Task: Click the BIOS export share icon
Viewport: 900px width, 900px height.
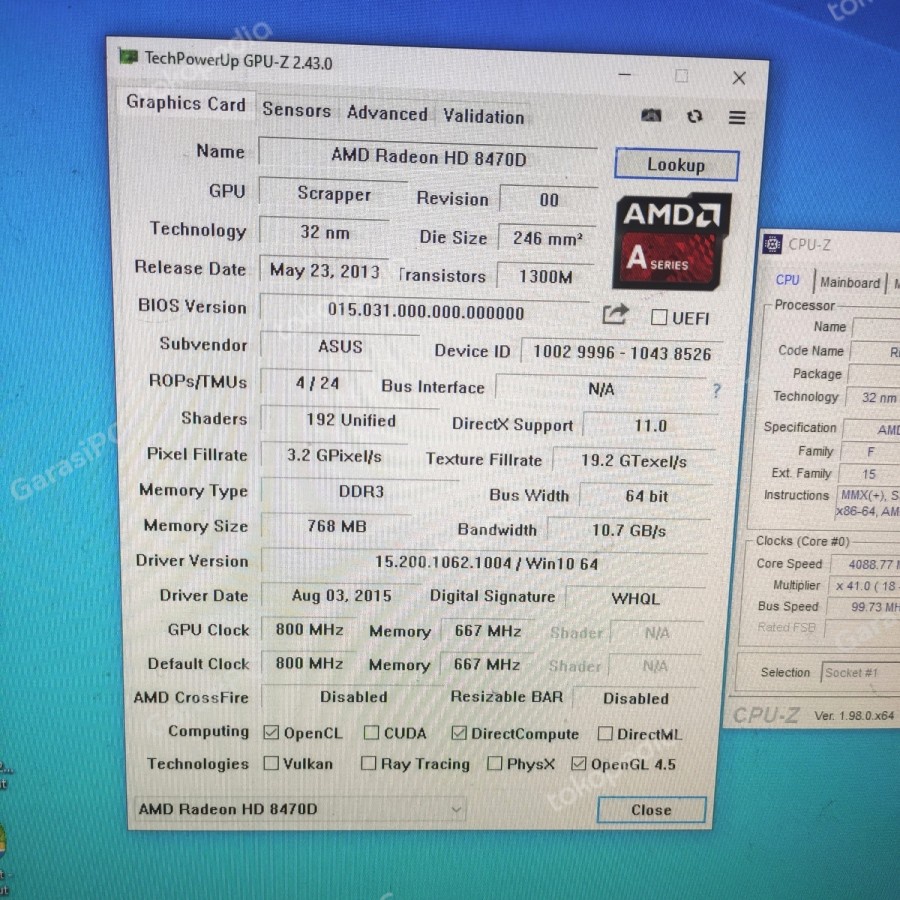Action: pyautogui.click(x=615, y=315)
